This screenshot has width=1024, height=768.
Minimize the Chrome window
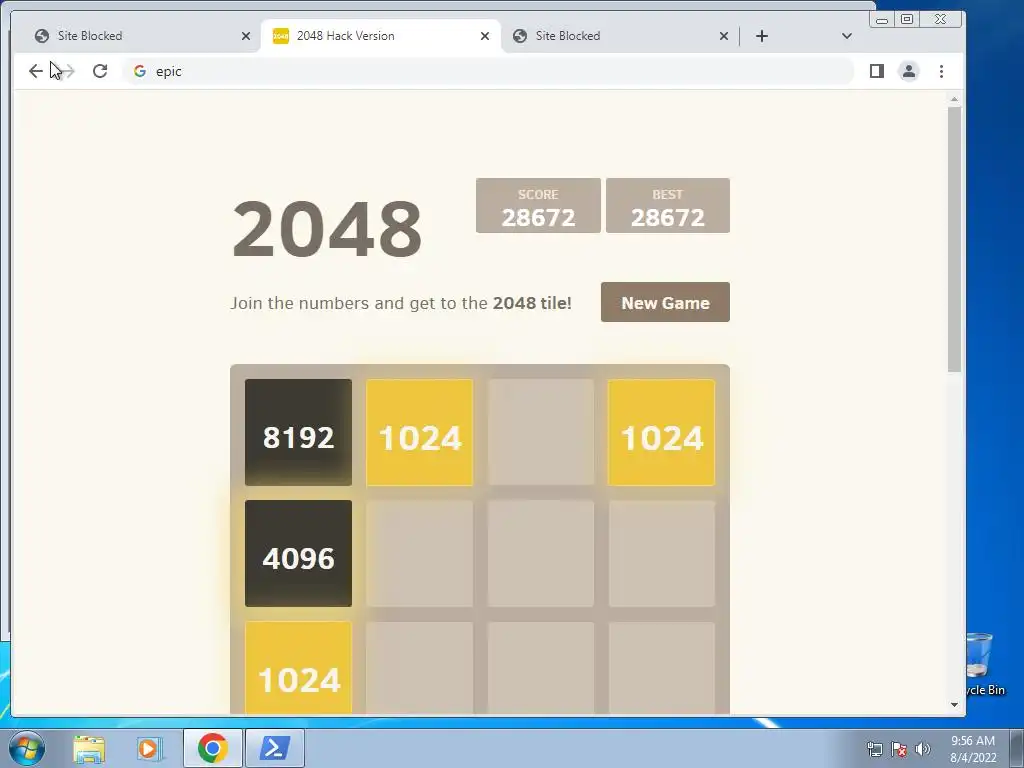882,20
